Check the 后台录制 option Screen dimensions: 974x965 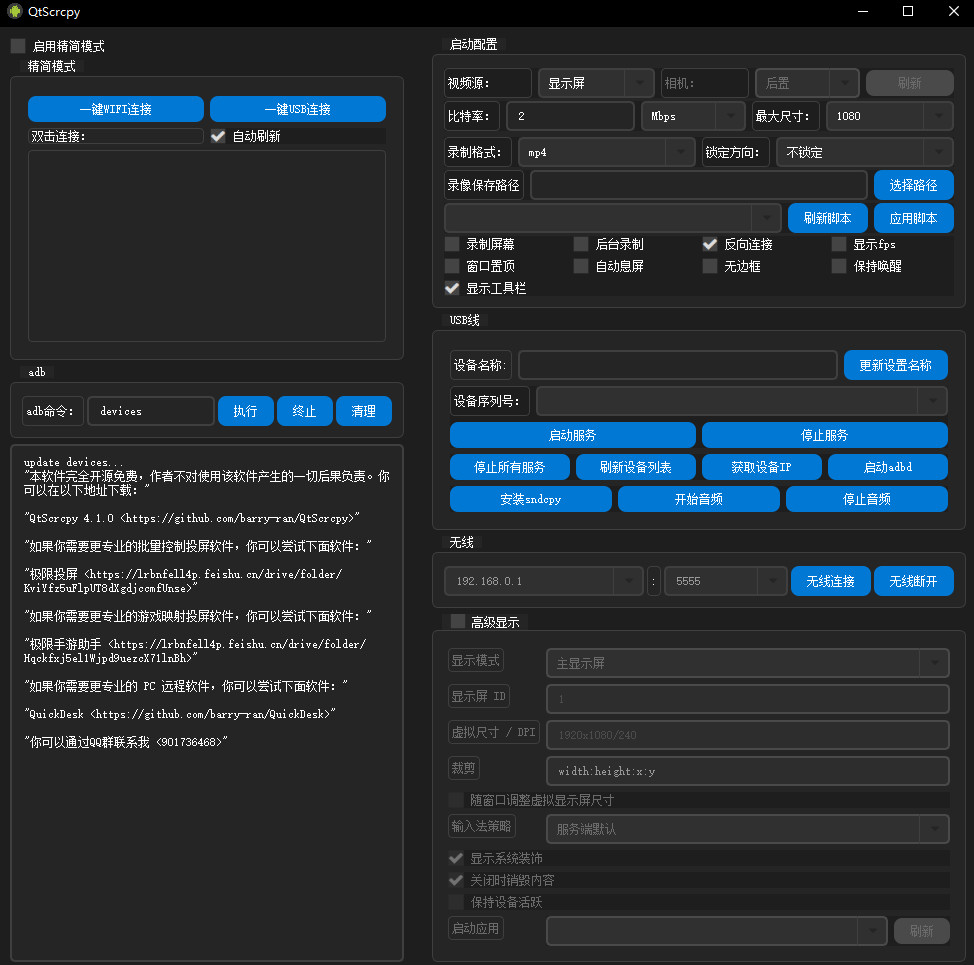581,244
